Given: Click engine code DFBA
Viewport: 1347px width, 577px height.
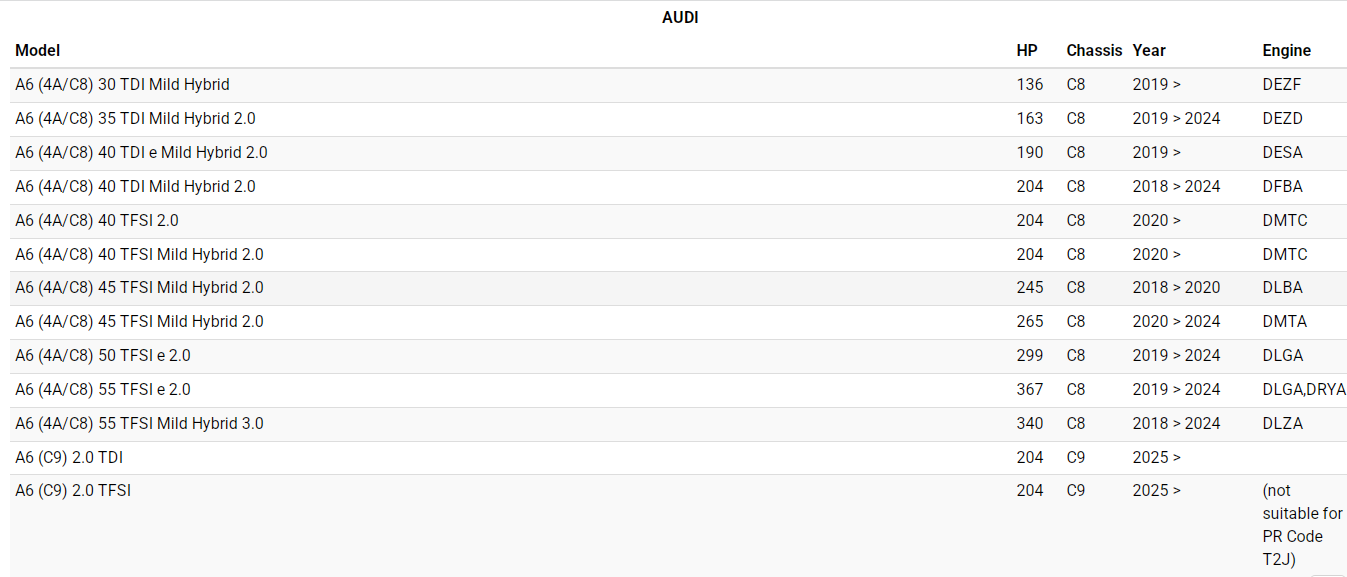Looking at the screenshot, I should [x=1282, y=187].
